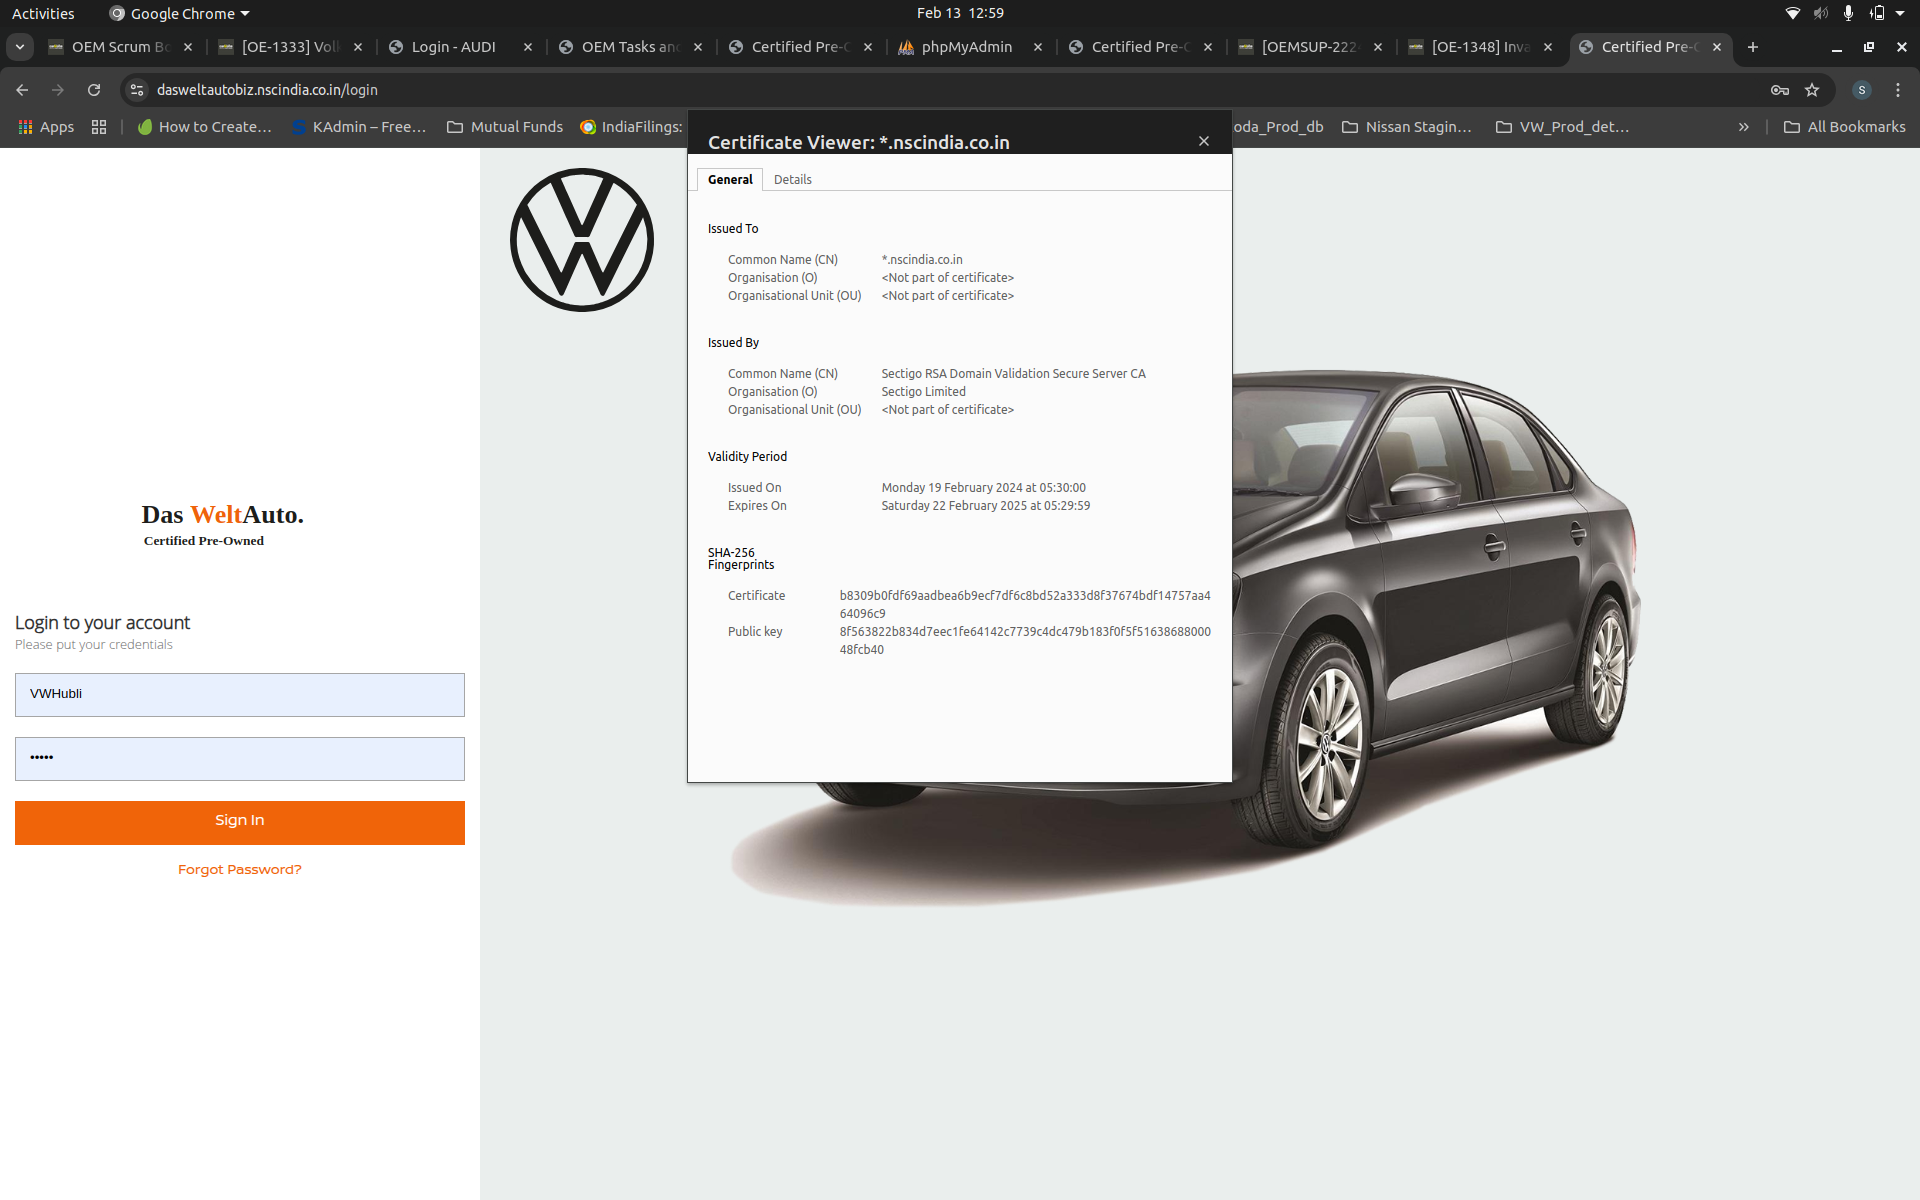Click the username field containing VWHubli
This screenshot has height=1200, width=1920.
pyautogui.click(x=240, y=695)
